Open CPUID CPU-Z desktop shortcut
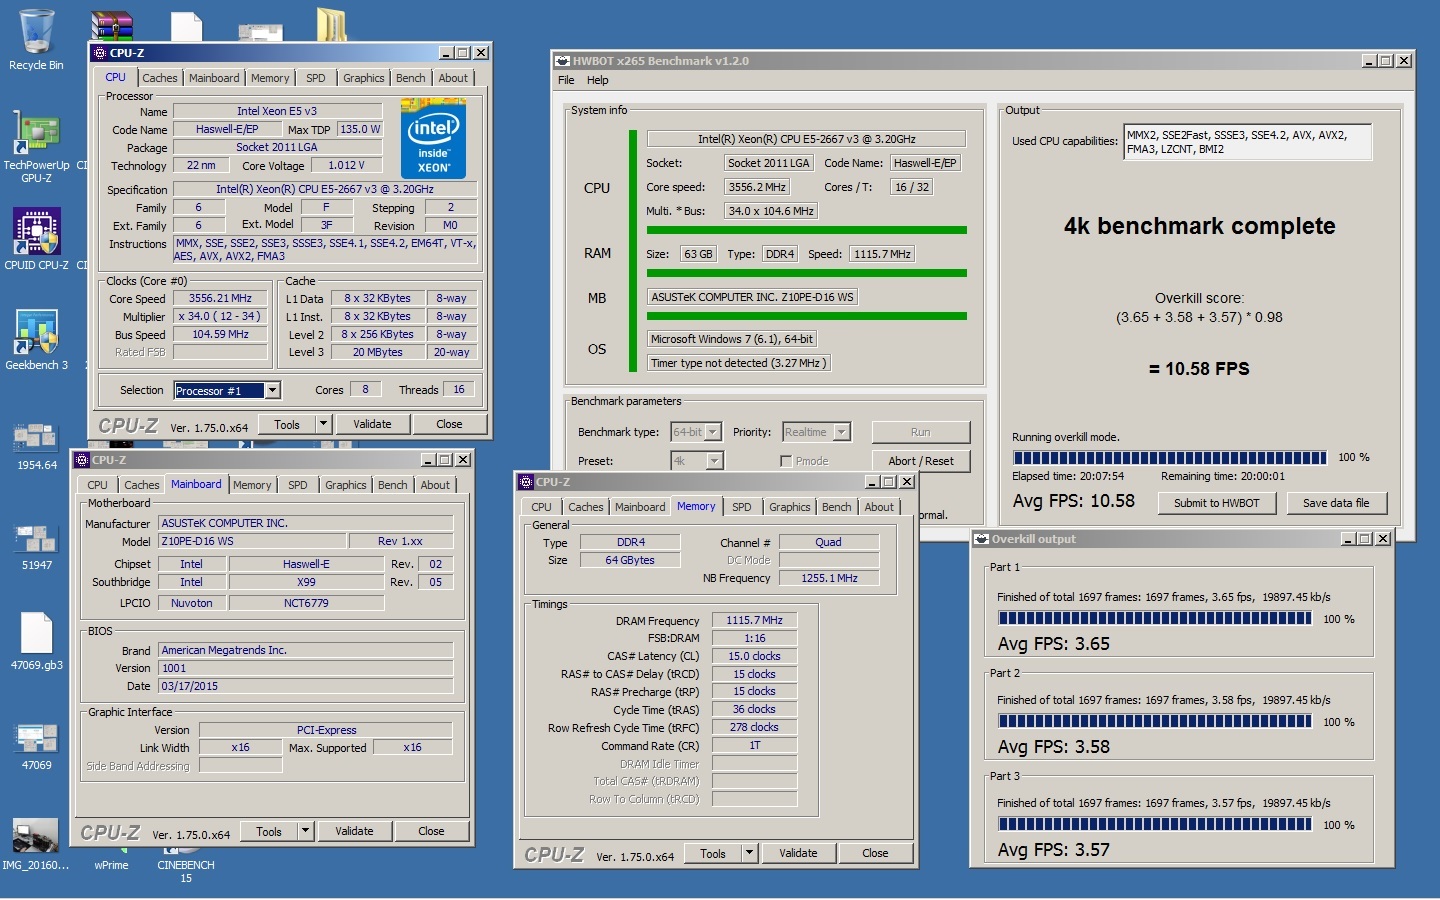Screen dimensions: 1440x900 click(36, 238)
